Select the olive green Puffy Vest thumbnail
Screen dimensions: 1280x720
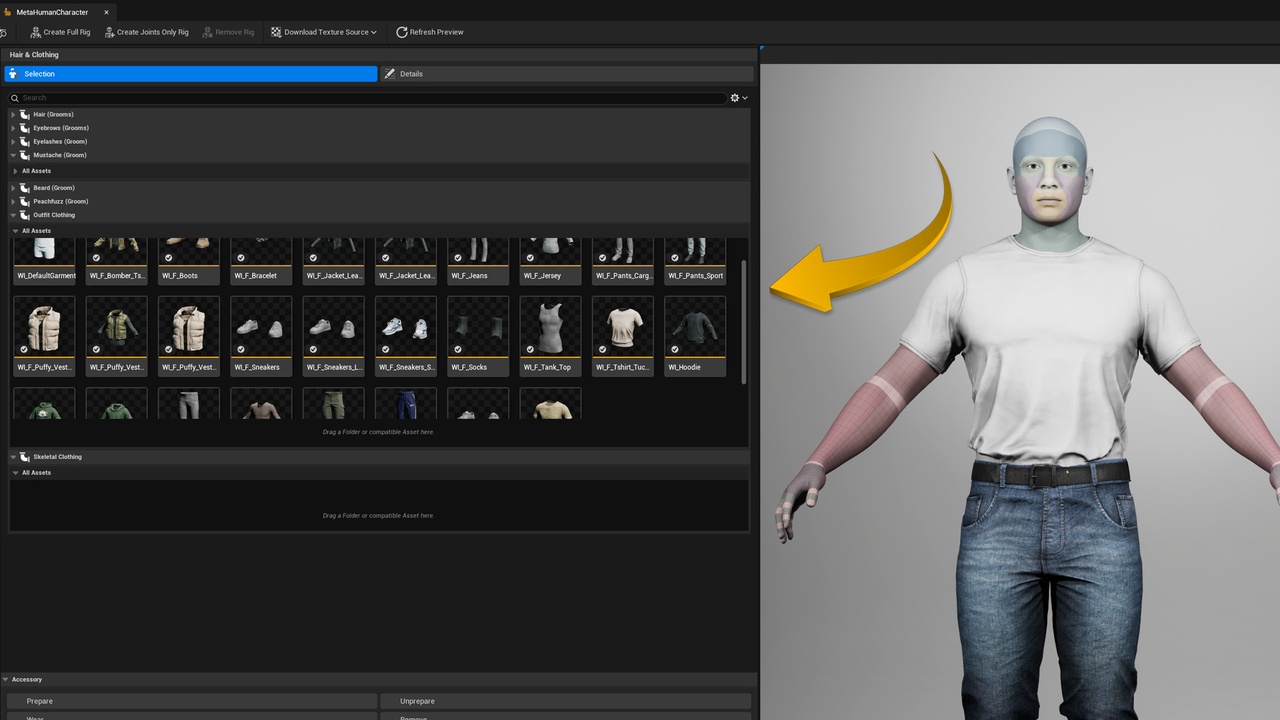(x=117, y=326)
